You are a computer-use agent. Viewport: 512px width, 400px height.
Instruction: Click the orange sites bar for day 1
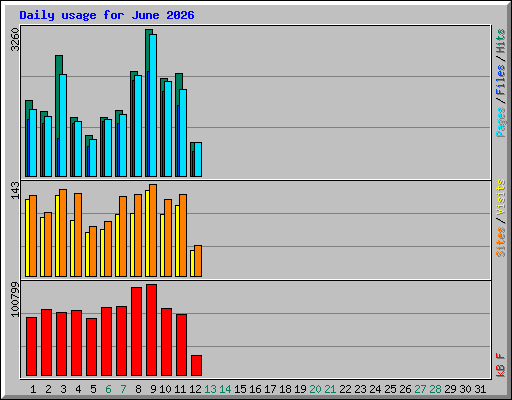click(x=33, y=236)
